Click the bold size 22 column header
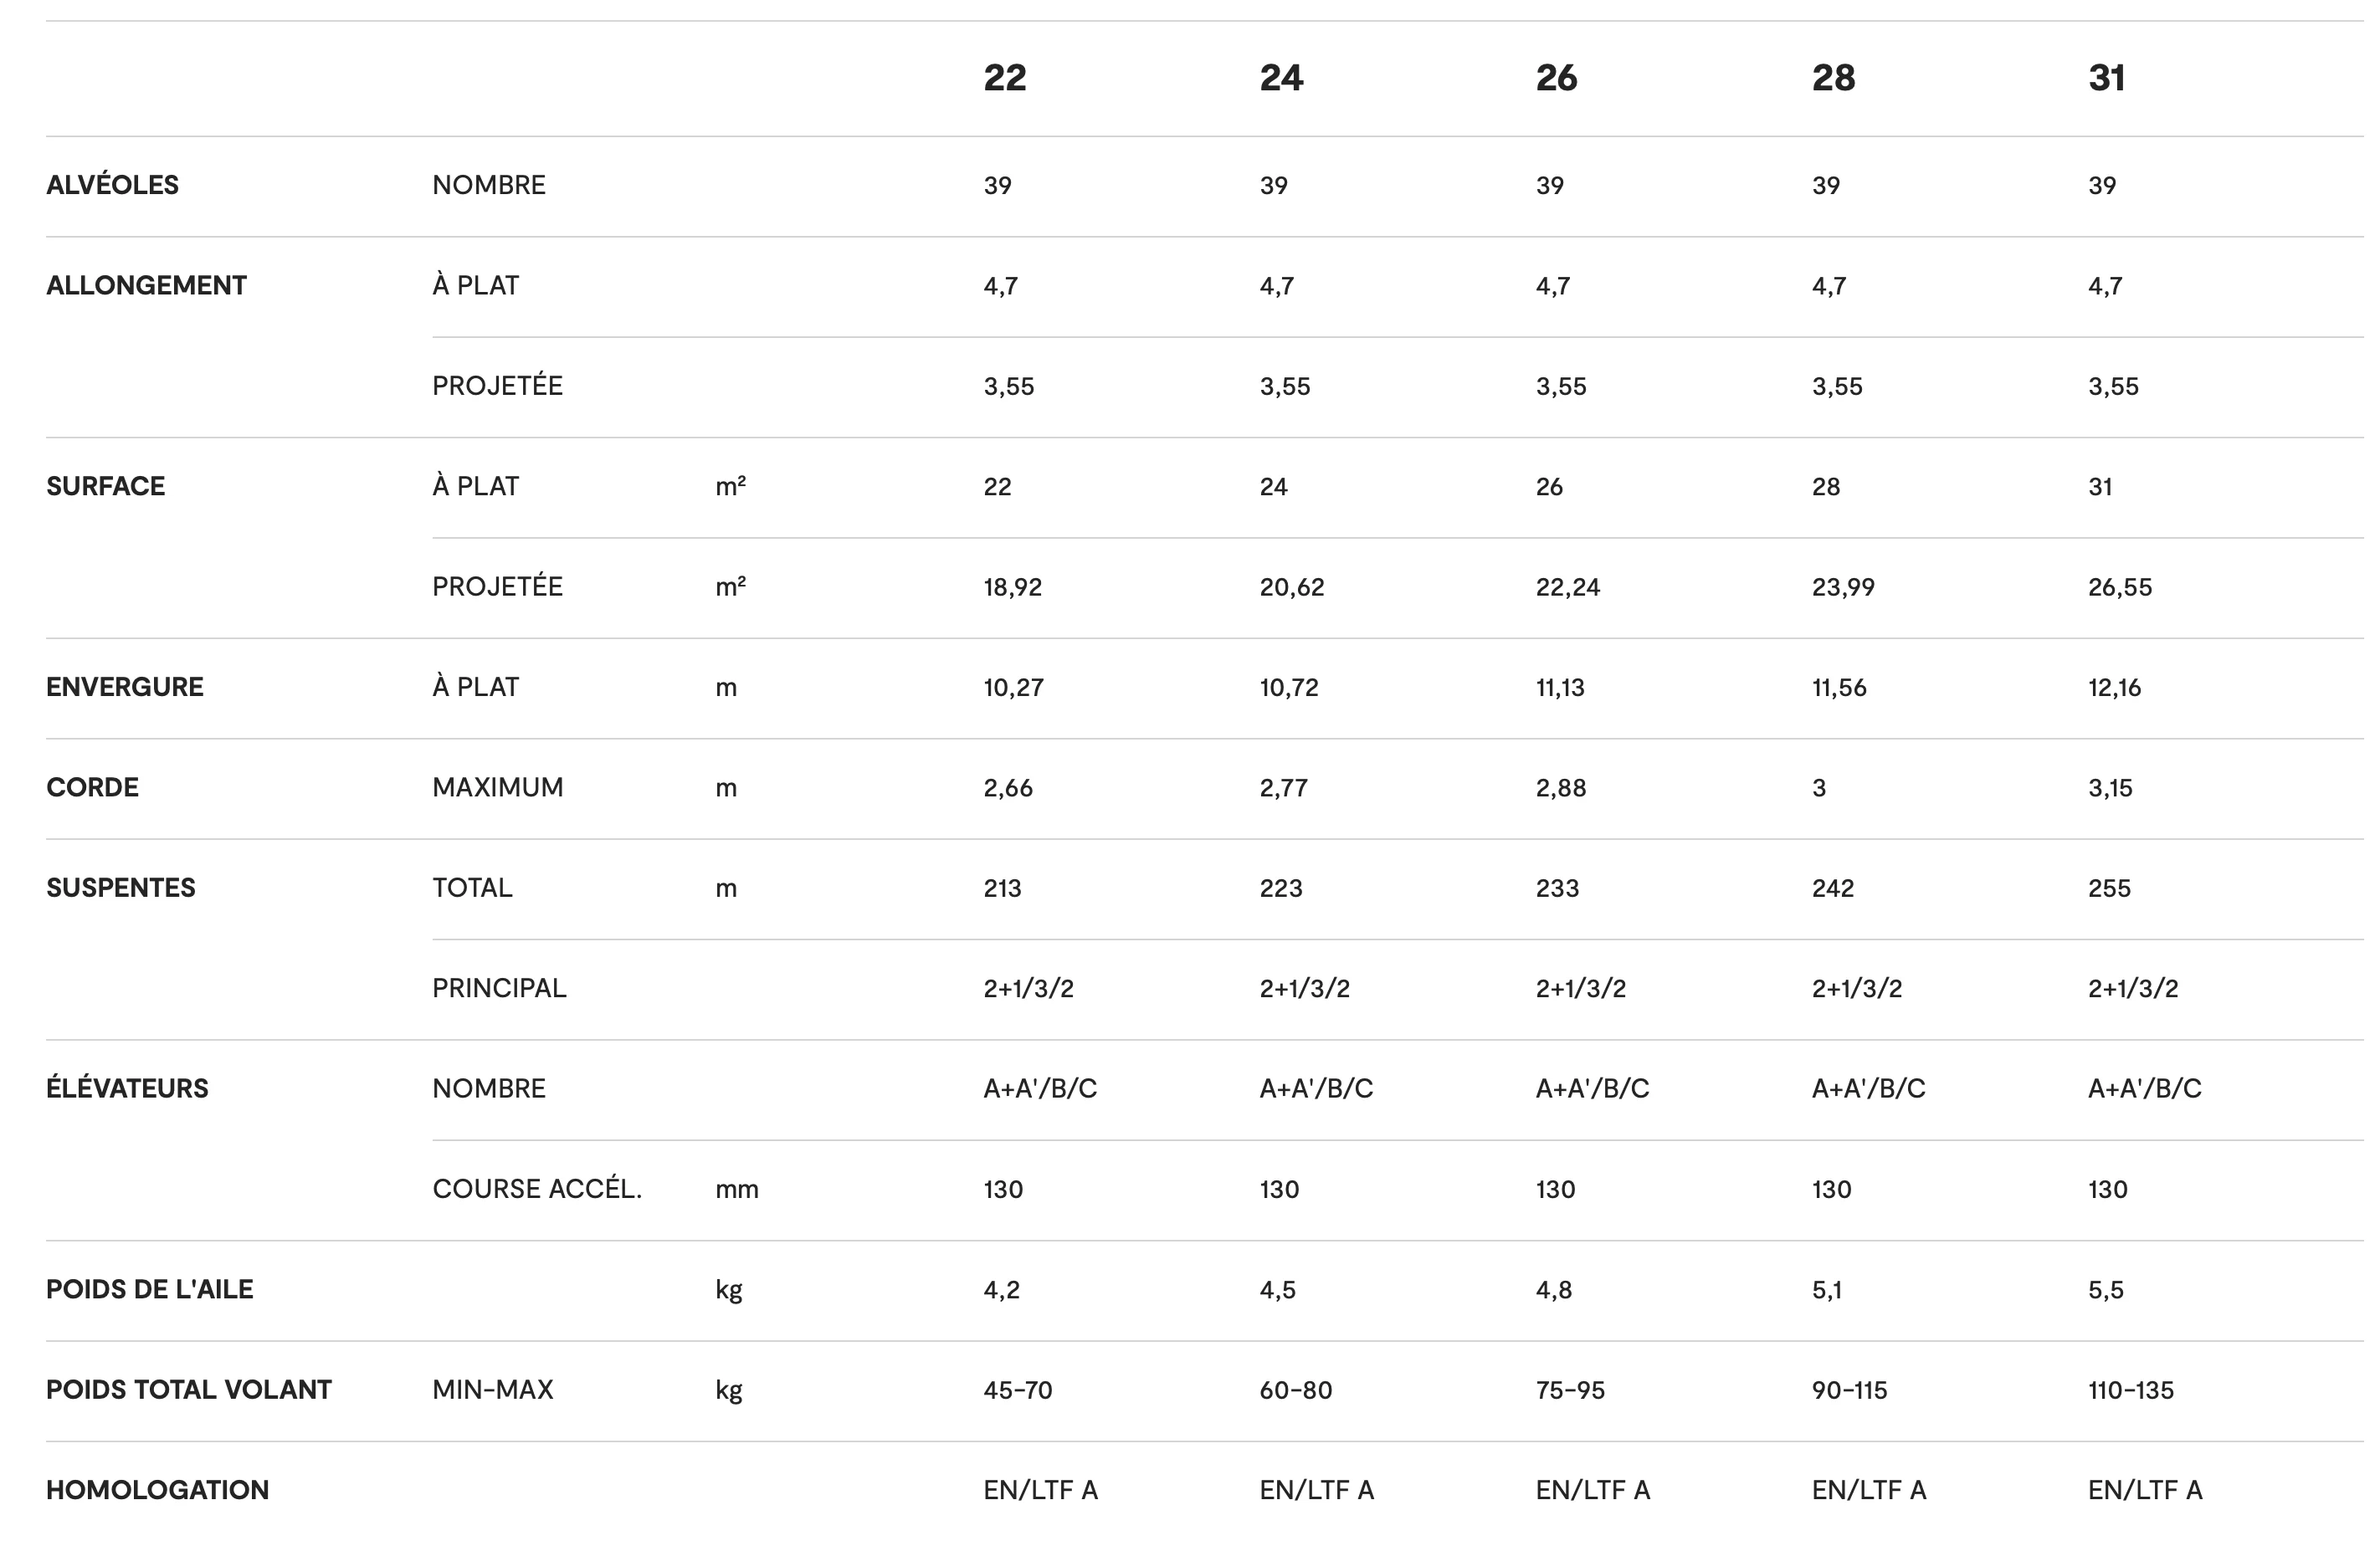 [1004, 78]
